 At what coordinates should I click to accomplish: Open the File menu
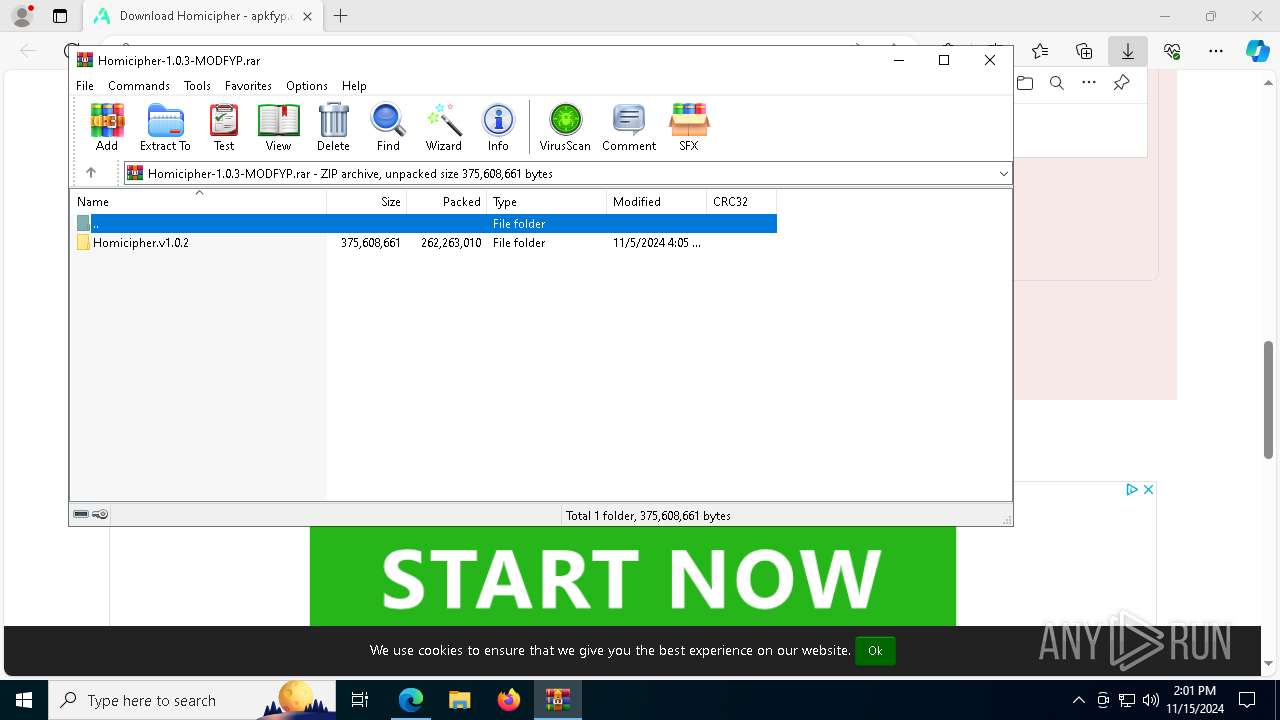pyautogui.click(x=85, y=86)
